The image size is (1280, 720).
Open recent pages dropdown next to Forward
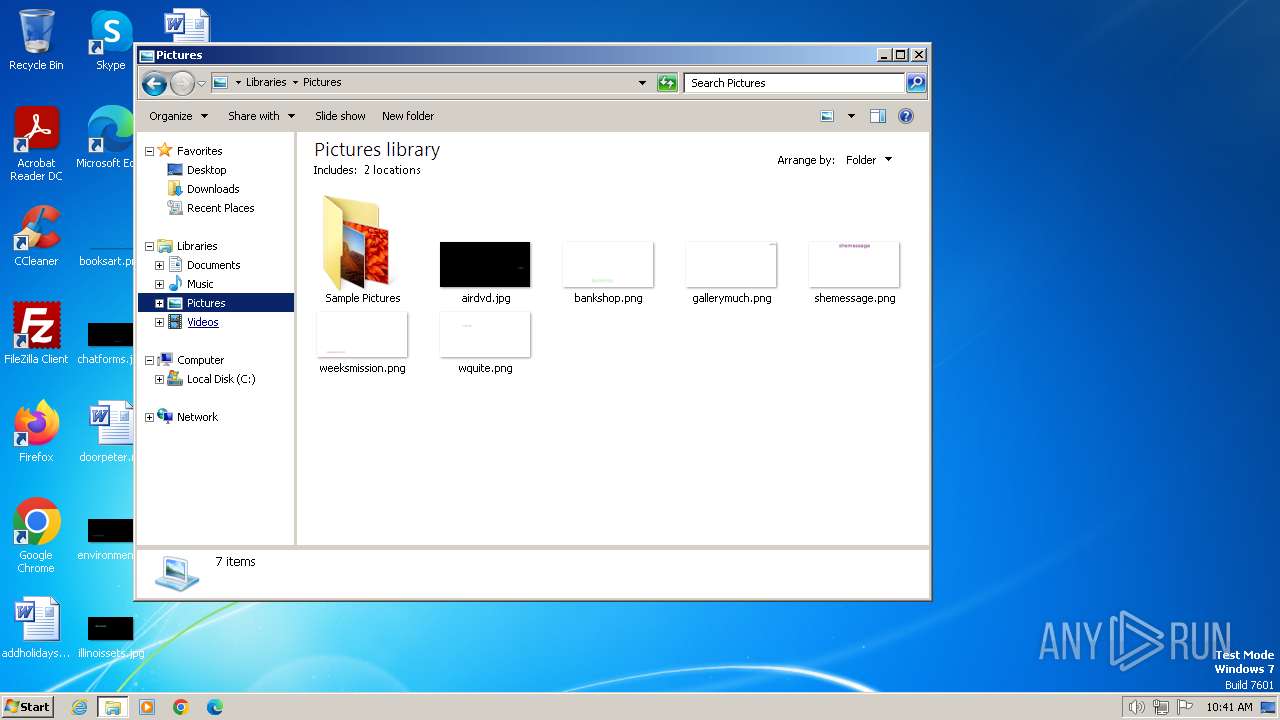(x=201, y=83)
